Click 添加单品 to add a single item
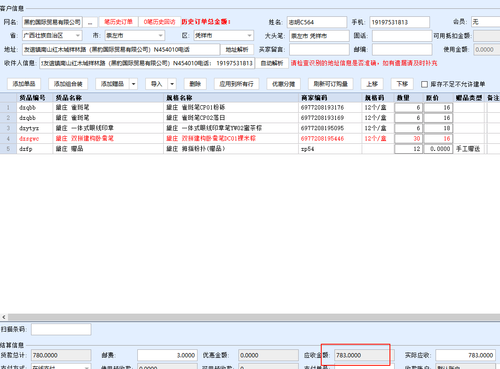 coord(24,84)
